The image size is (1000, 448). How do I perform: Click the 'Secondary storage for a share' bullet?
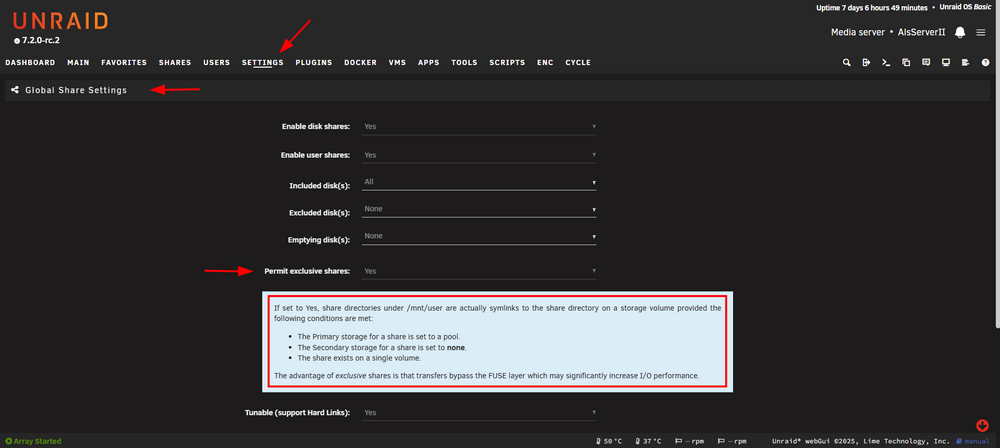(x=381, y=347)
